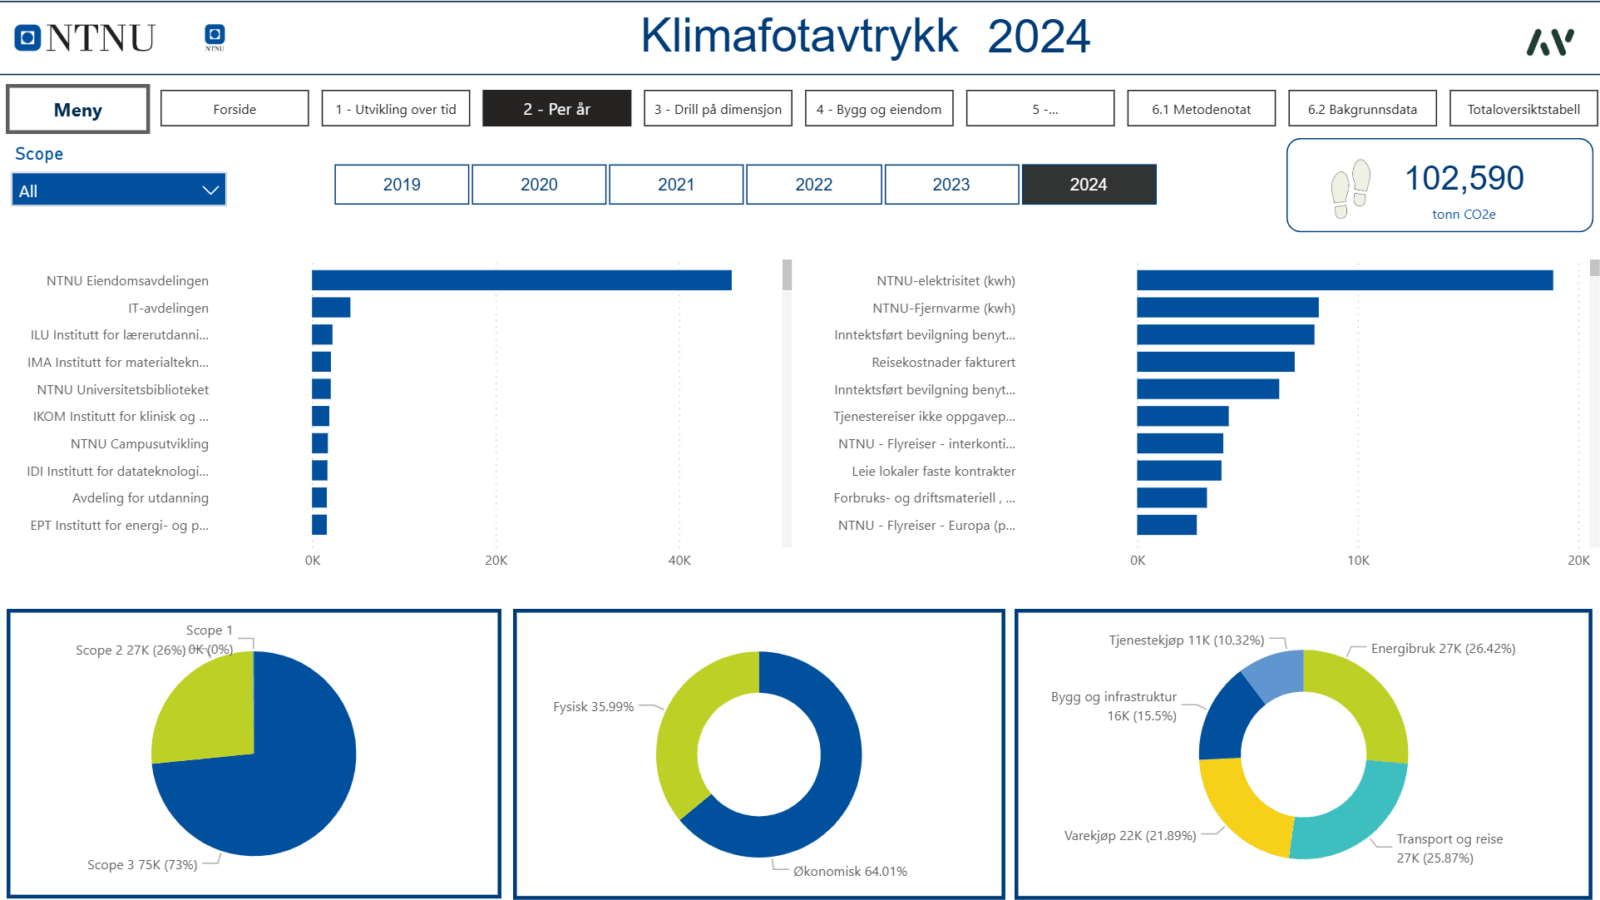
Task: Click the green logo at top right
Action: 1550,42
